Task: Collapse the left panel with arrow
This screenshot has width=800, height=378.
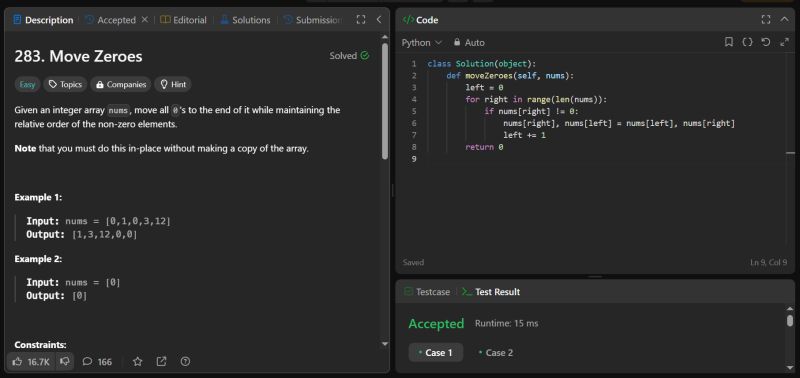Action: (x=379, y=20)
